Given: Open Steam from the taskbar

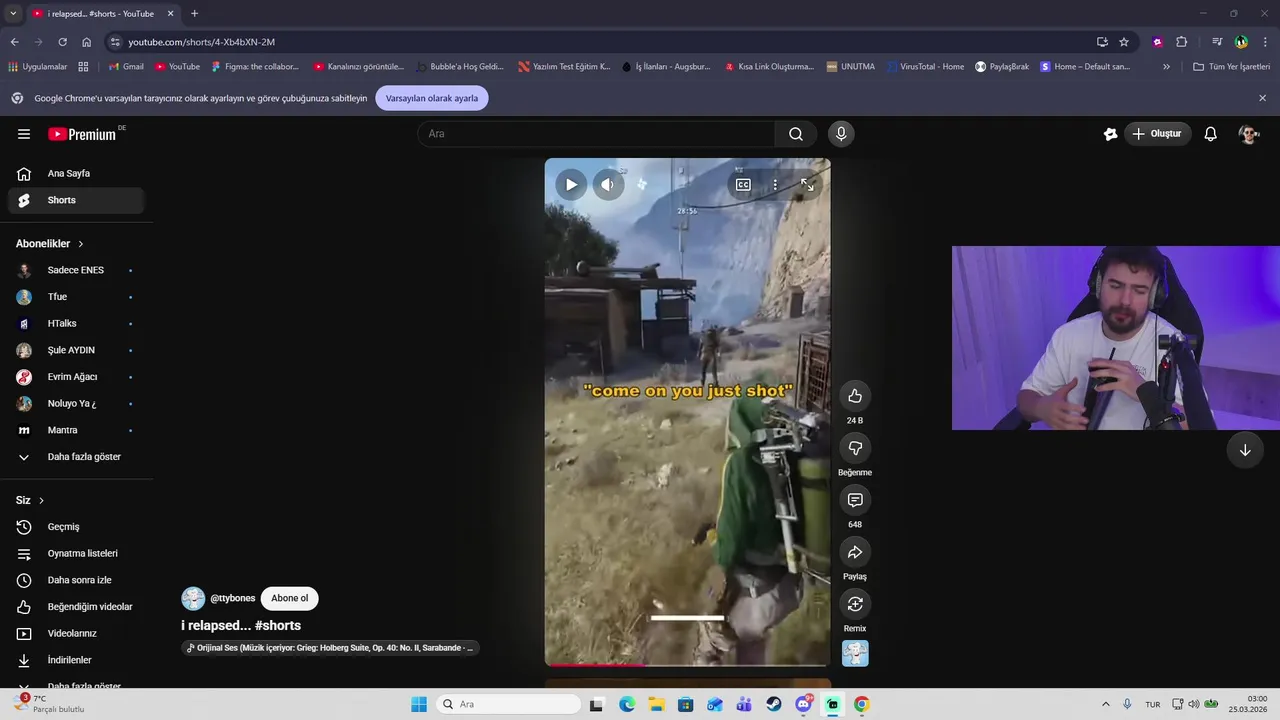Looking at the screenshot, I should (774, 704).
